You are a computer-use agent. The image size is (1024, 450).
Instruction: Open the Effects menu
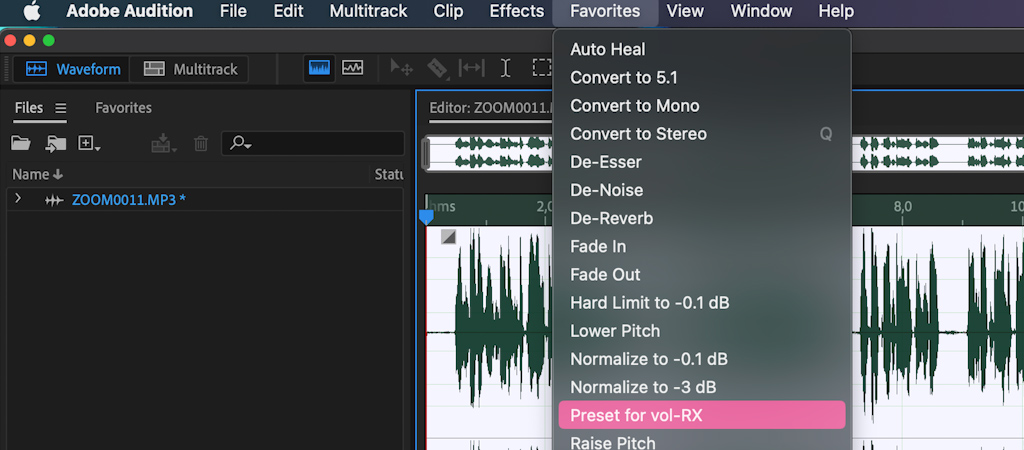pos(517,11)
